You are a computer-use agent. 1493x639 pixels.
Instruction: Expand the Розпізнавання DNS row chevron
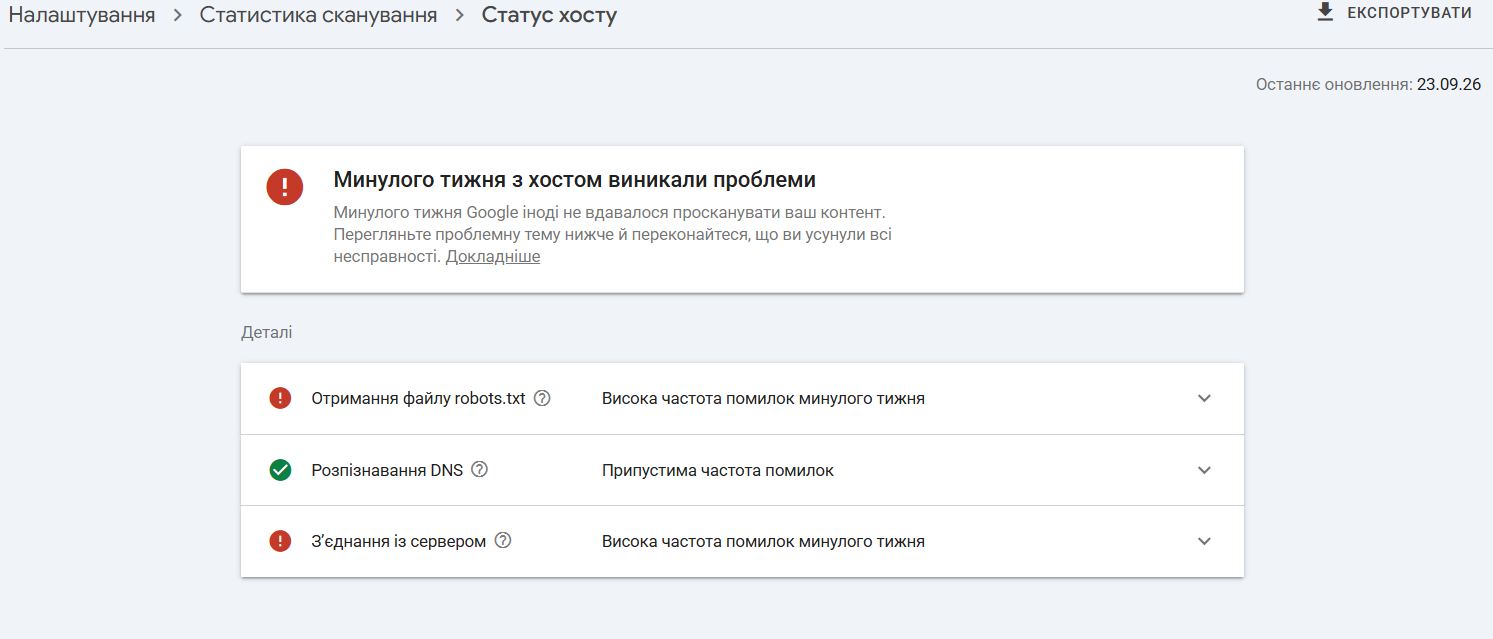[x=1204, y=470]
